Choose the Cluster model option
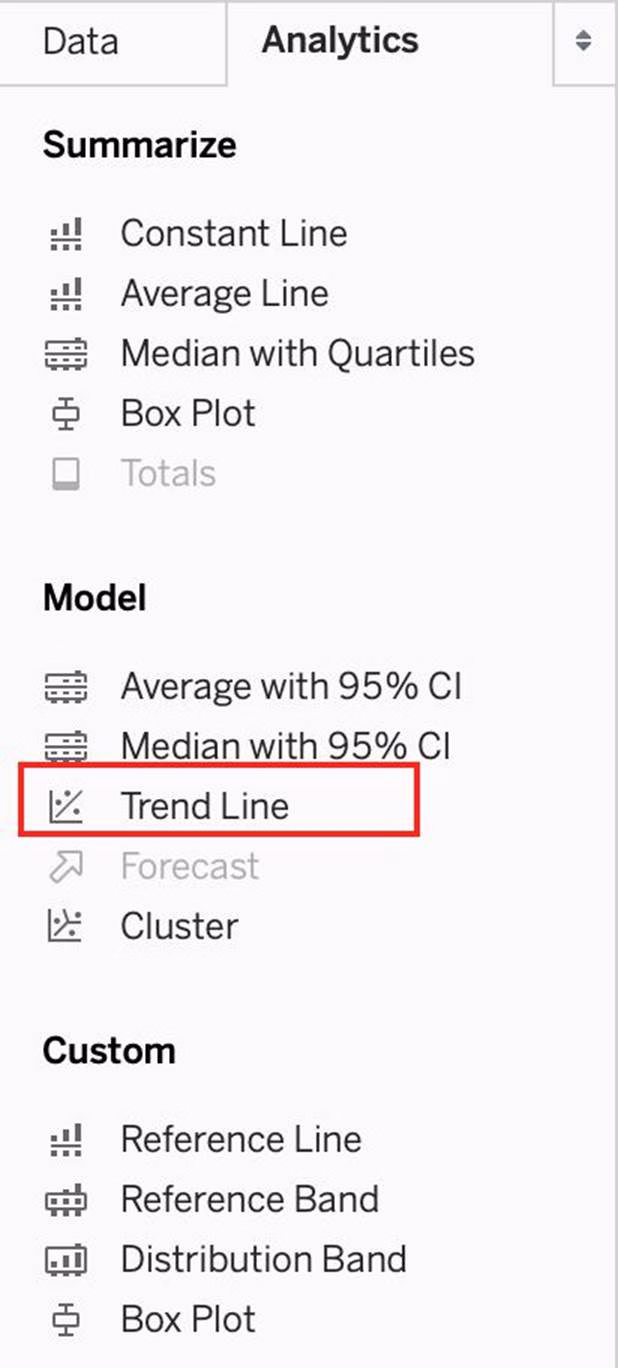This screenshot has width=618, height=1368. [180, 926]
